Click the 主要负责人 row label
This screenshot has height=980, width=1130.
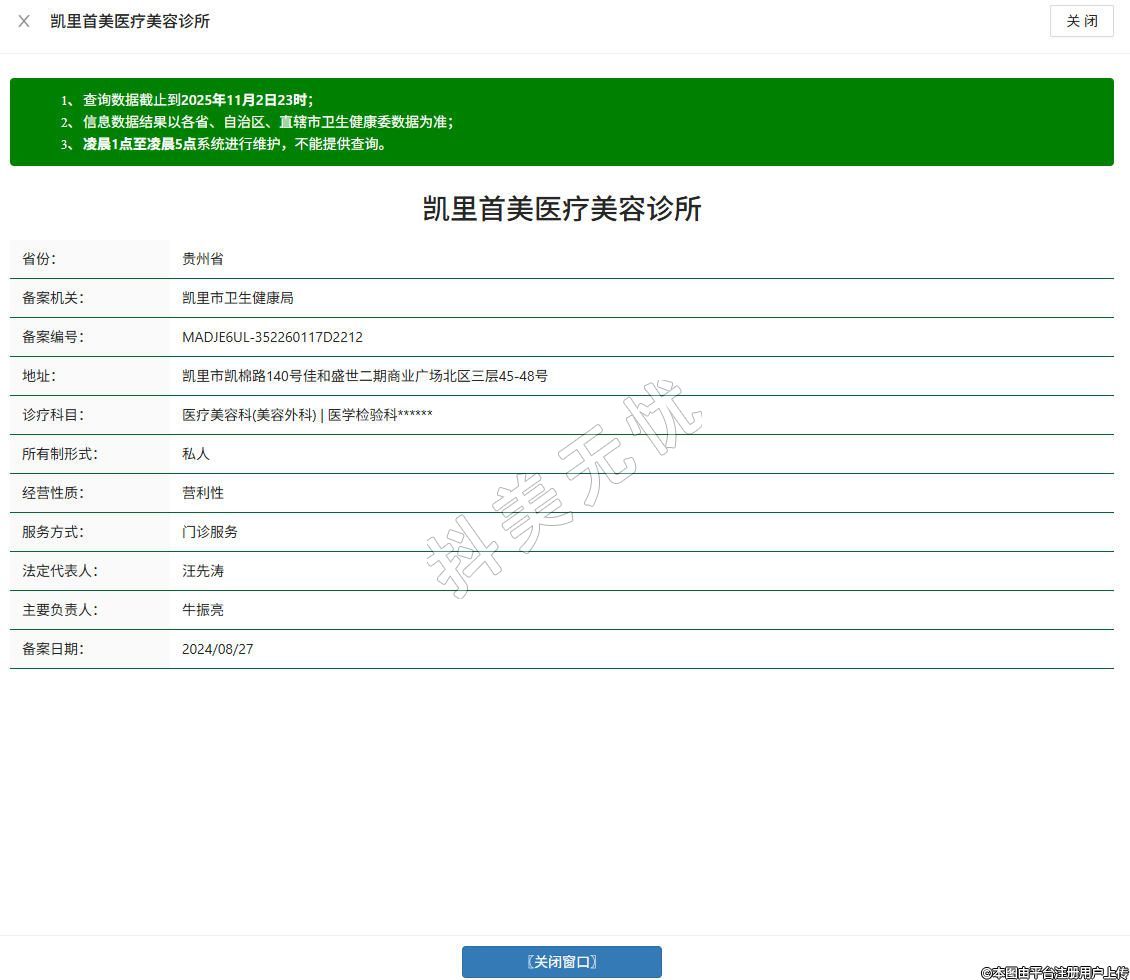point(60,610)
